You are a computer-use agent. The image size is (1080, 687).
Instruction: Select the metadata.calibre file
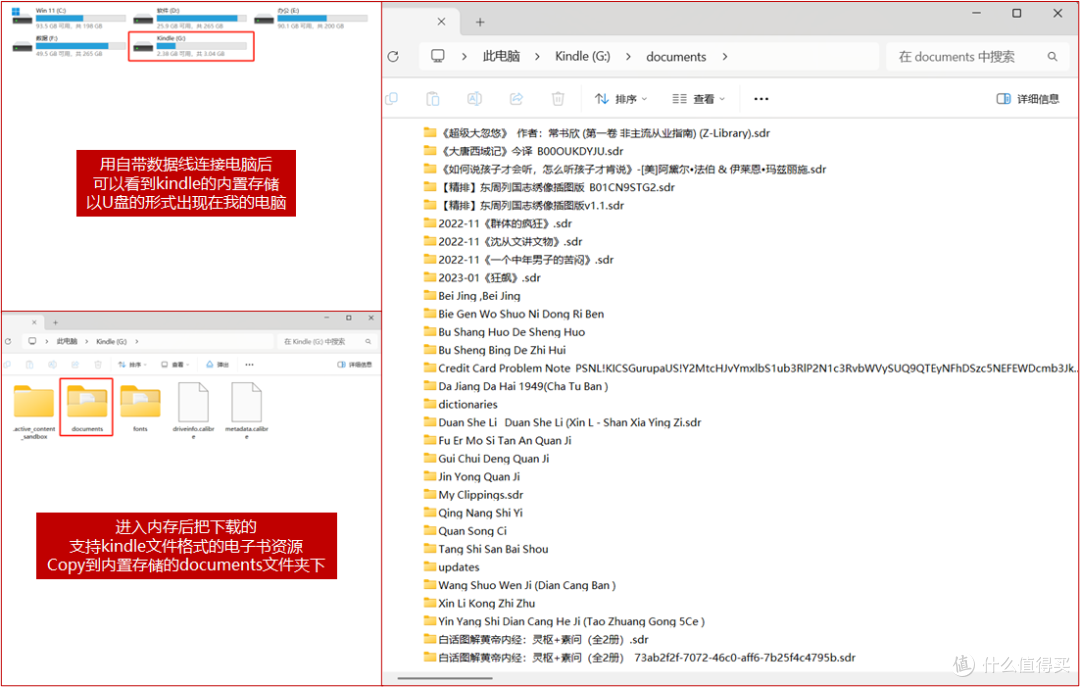247,411
